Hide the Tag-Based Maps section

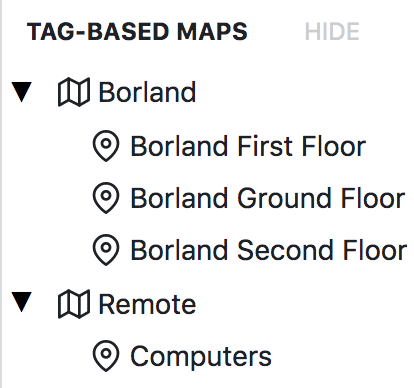pyautogui.click(x=332, y=32)
